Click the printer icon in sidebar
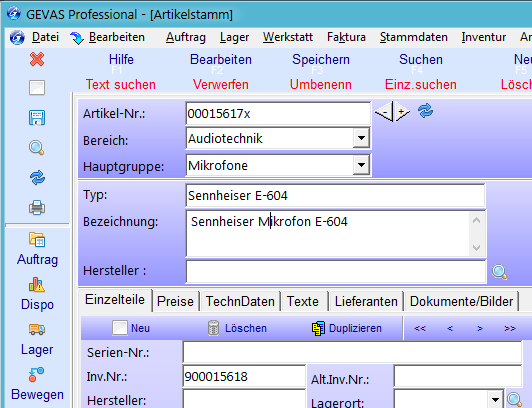 pyautogui.click(x=37, y=208)
